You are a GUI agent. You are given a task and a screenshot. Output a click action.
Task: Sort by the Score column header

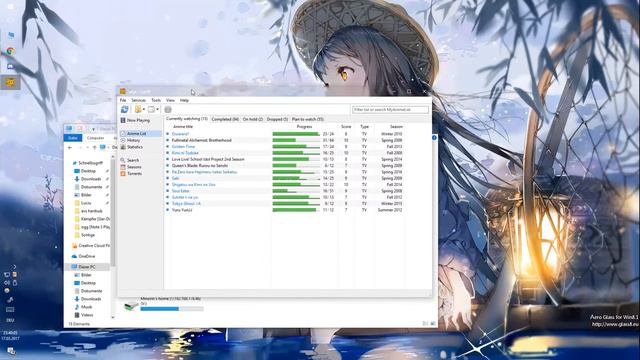[x=346, y=127]
